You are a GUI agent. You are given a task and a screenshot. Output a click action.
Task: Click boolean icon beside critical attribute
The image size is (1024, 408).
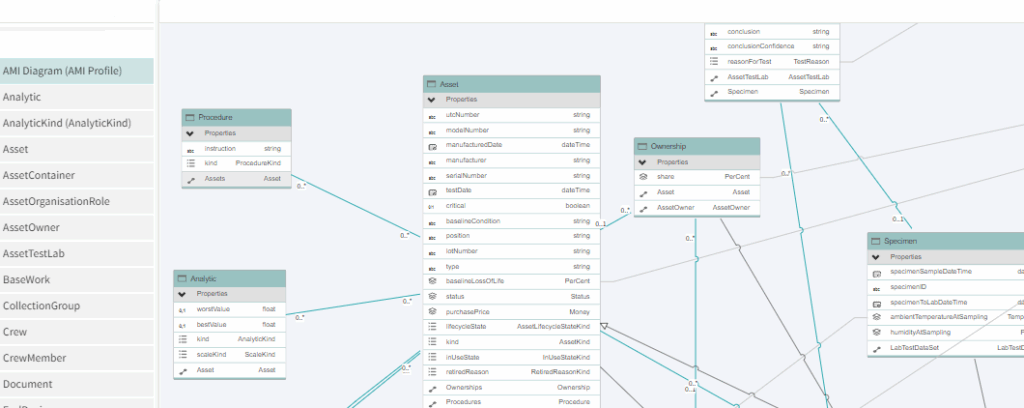pyautogui.click(x=432, y=206)
